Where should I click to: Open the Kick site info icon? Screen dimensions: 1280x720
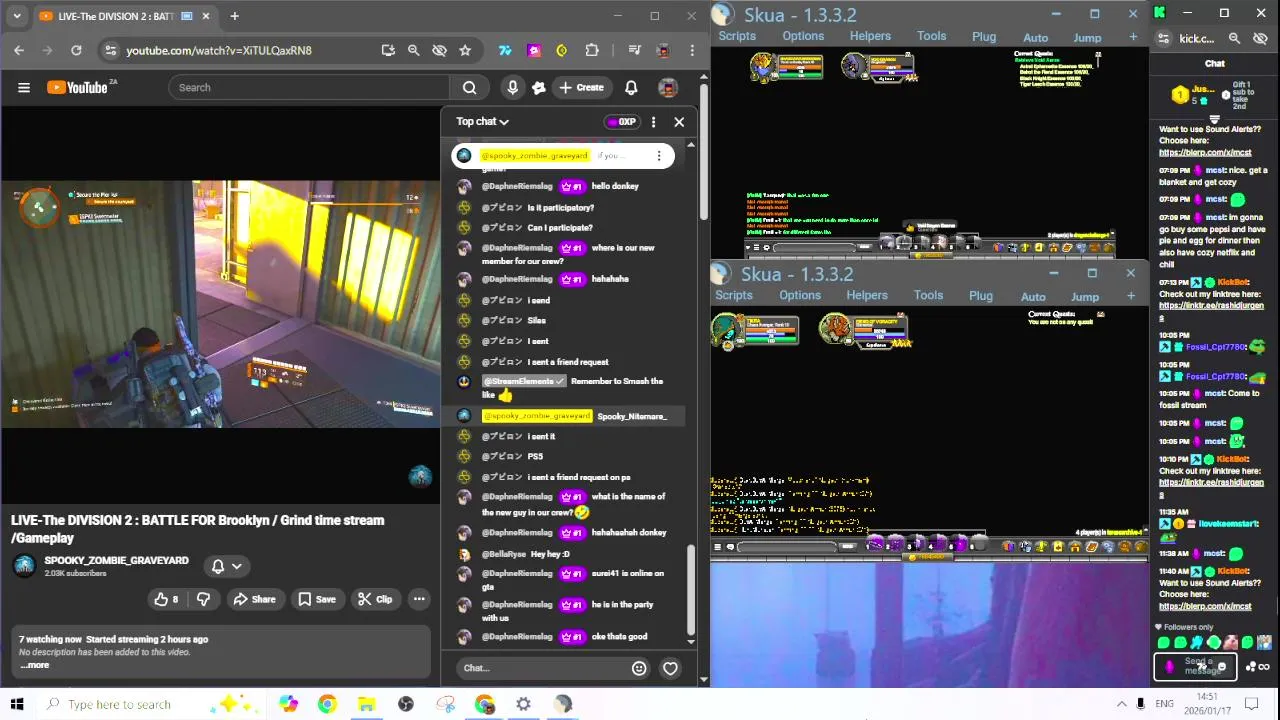[1163, 39]
